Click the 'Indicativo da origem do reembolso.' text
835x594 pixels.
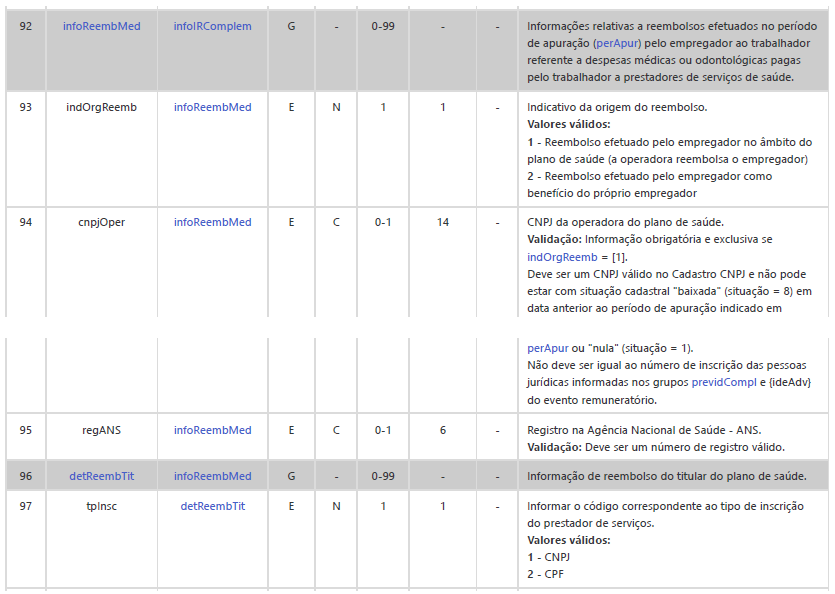click(x=617, y=107)
